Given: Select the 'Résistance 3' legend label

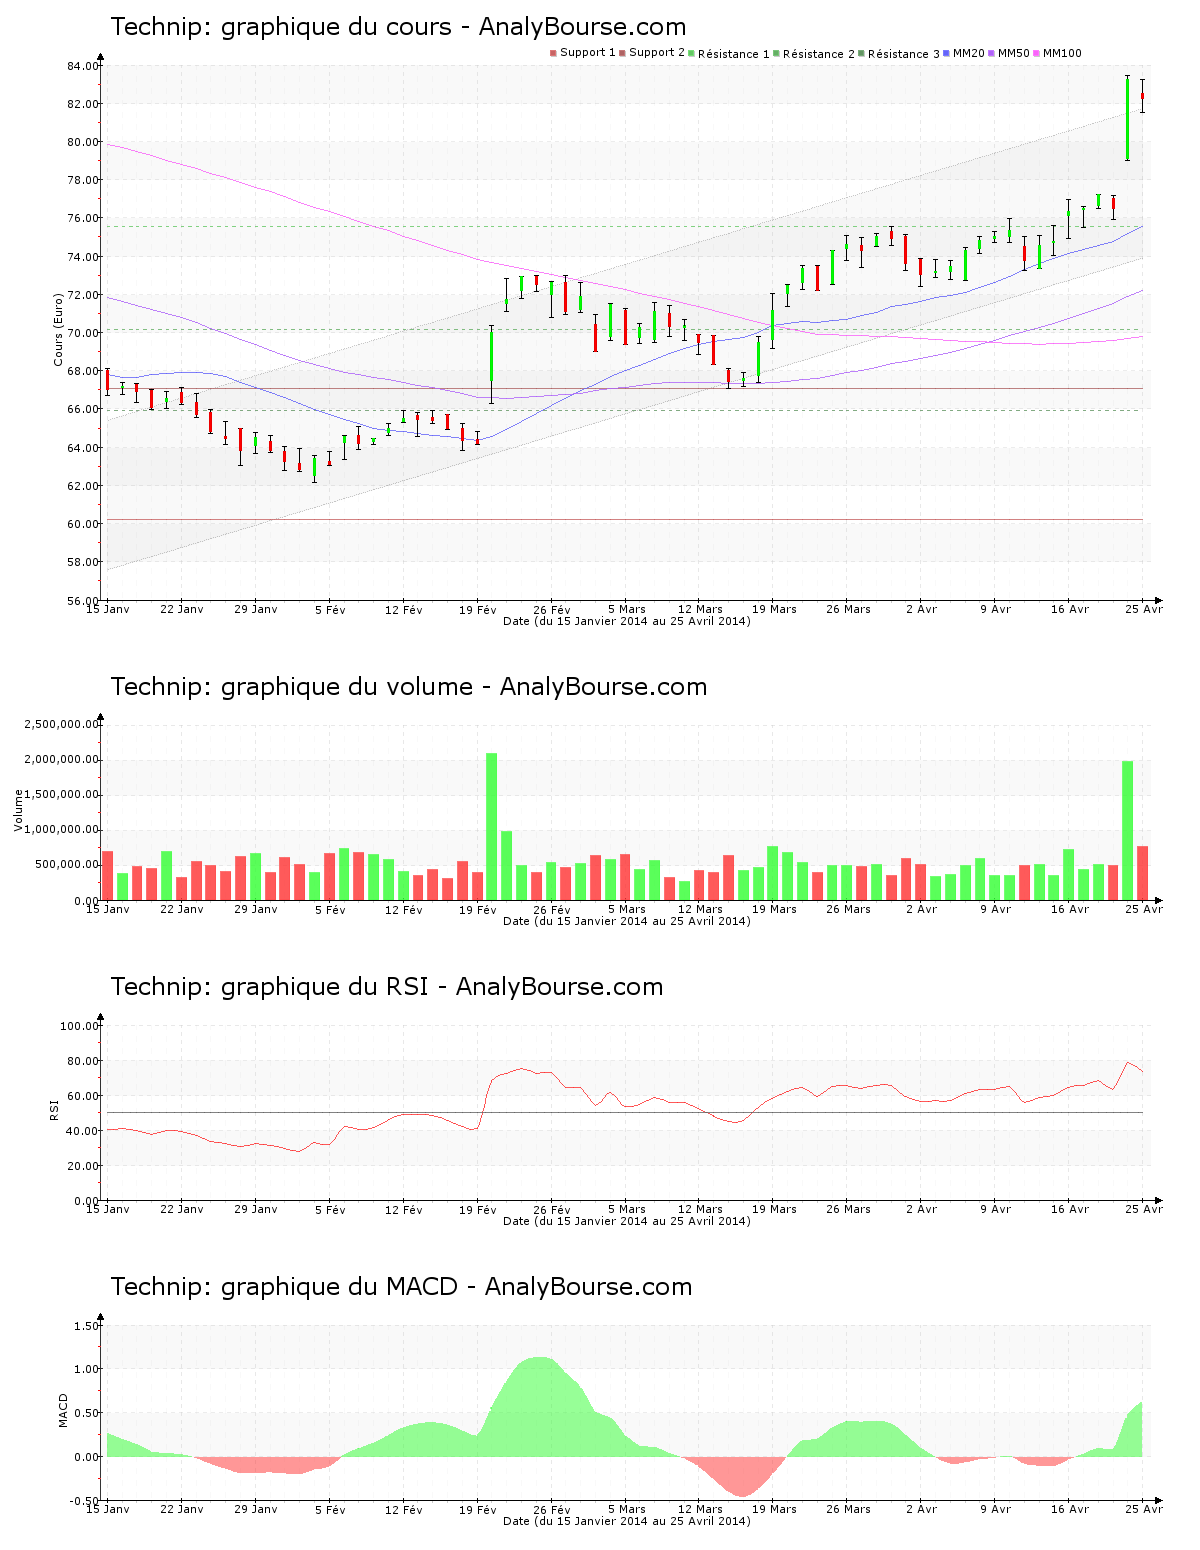Looking at the screenshot, I should 903,54.
